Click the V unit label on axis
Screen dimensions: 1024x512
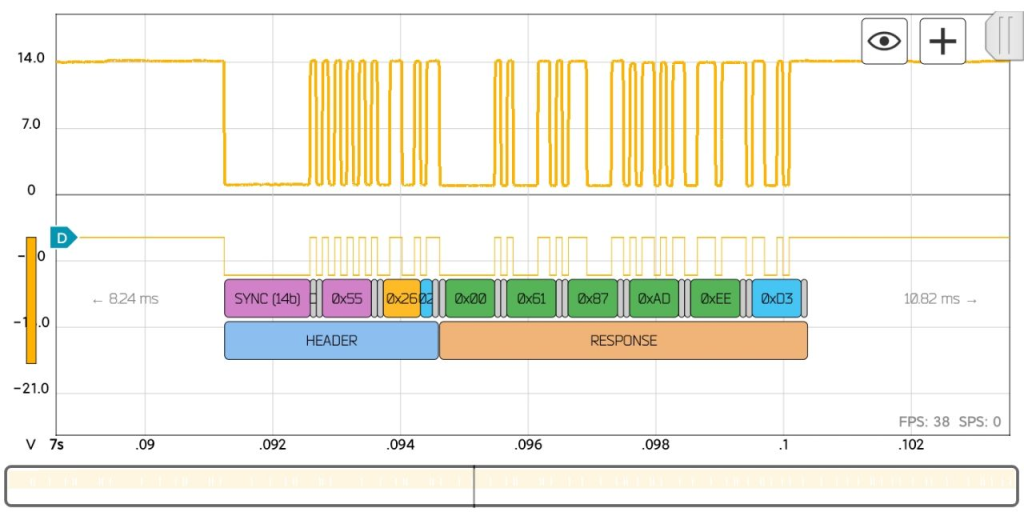[x=31, y=443]
